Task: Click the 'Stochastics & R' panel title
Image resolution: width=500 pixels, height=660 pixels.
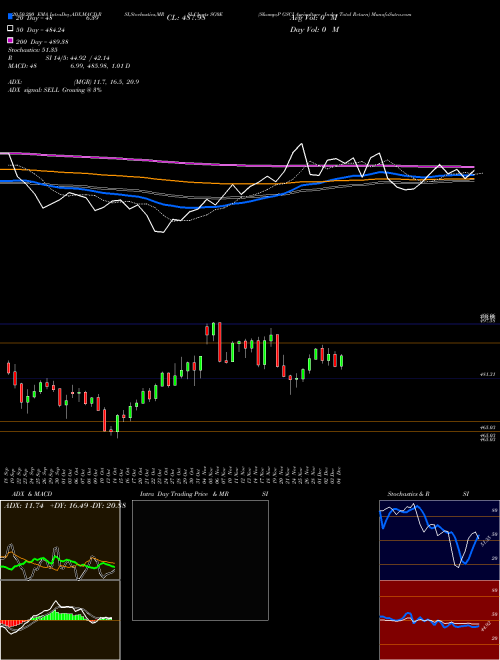Action: (409, 494)
